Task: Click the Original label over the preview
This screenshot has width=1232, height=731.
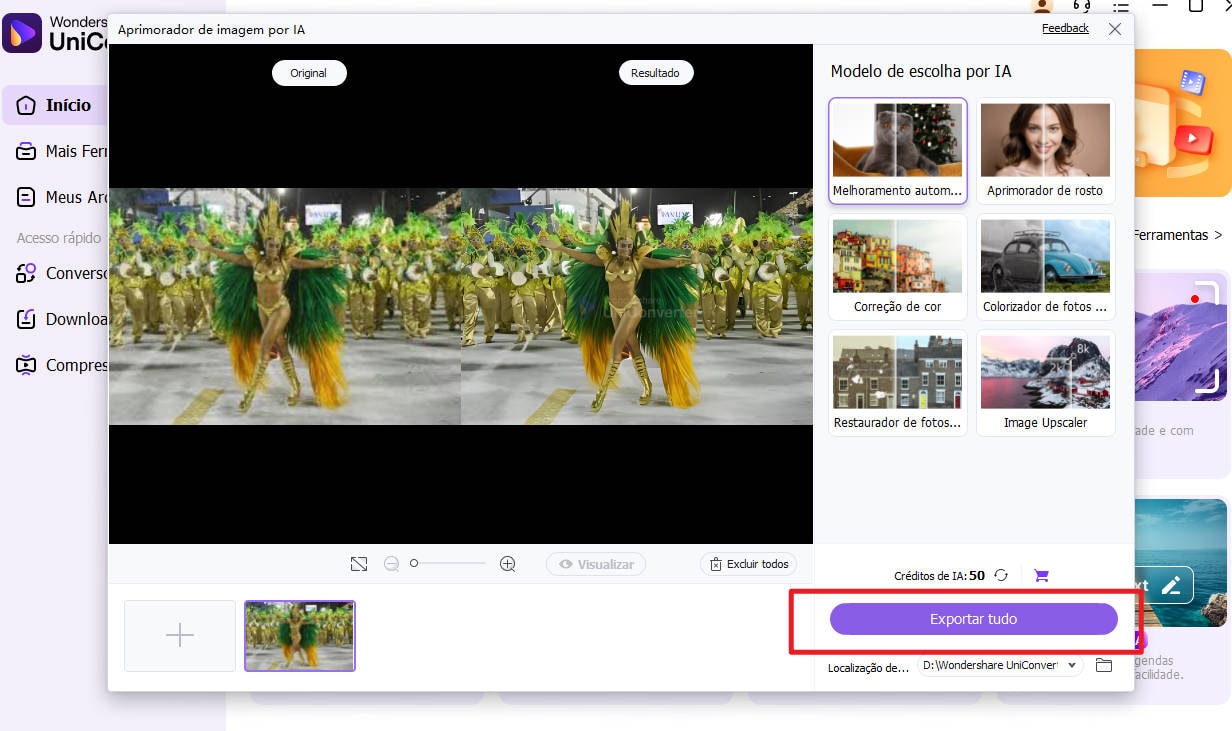Action: (309, 73)
